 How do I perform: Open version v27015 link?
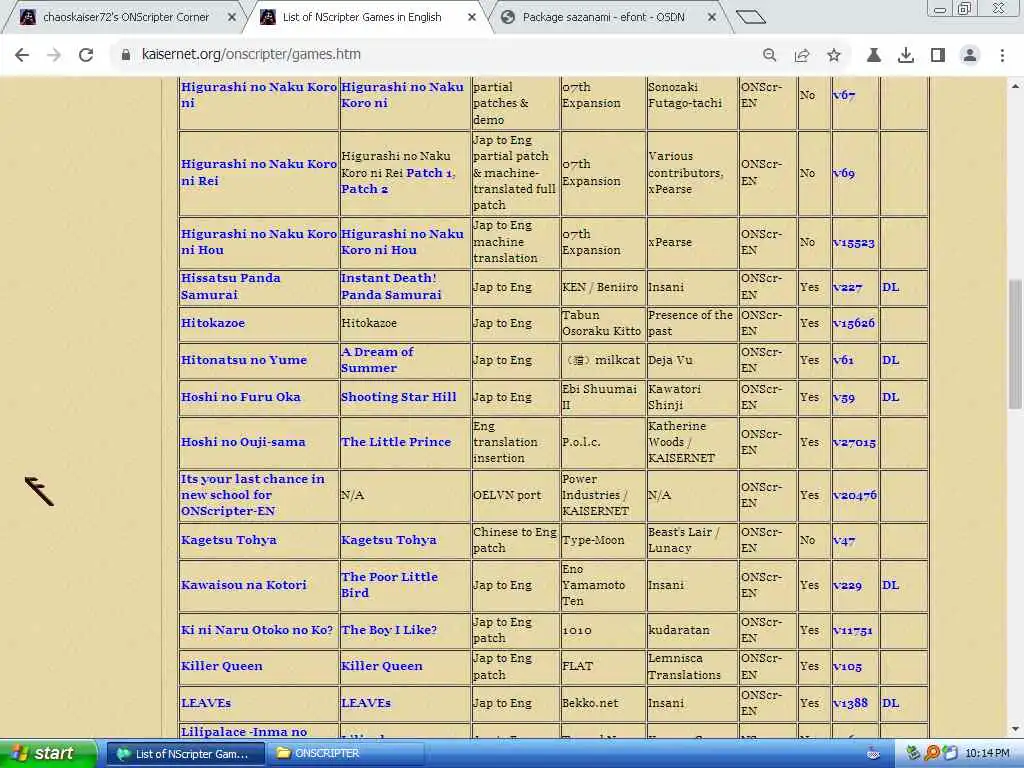[854, 443]
